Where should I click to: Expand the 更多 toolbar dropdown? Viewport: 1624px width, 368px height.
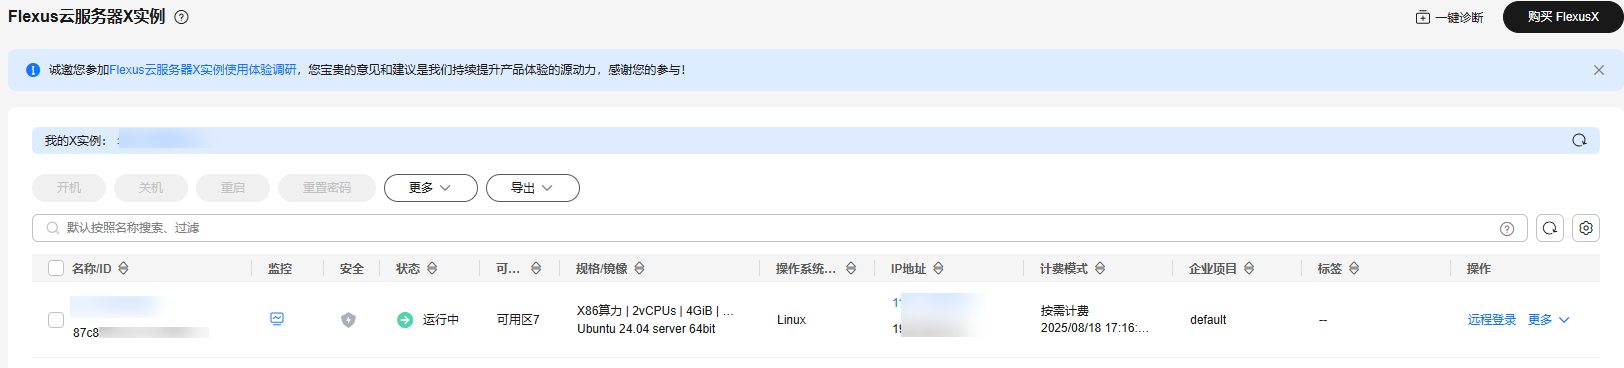pos(431,188)
